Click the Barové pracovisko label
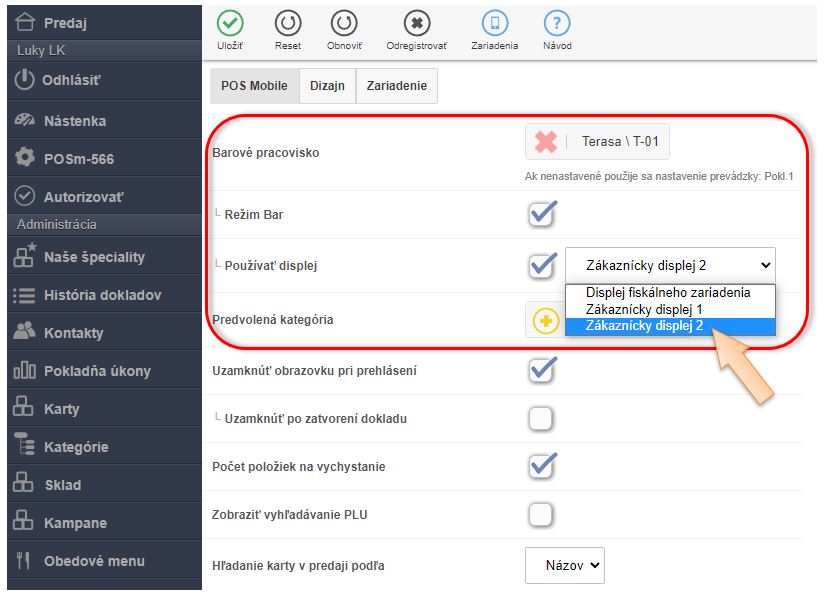Image resolution: width=833 pixels, height=596 pixels. click(x=266, y=153)
